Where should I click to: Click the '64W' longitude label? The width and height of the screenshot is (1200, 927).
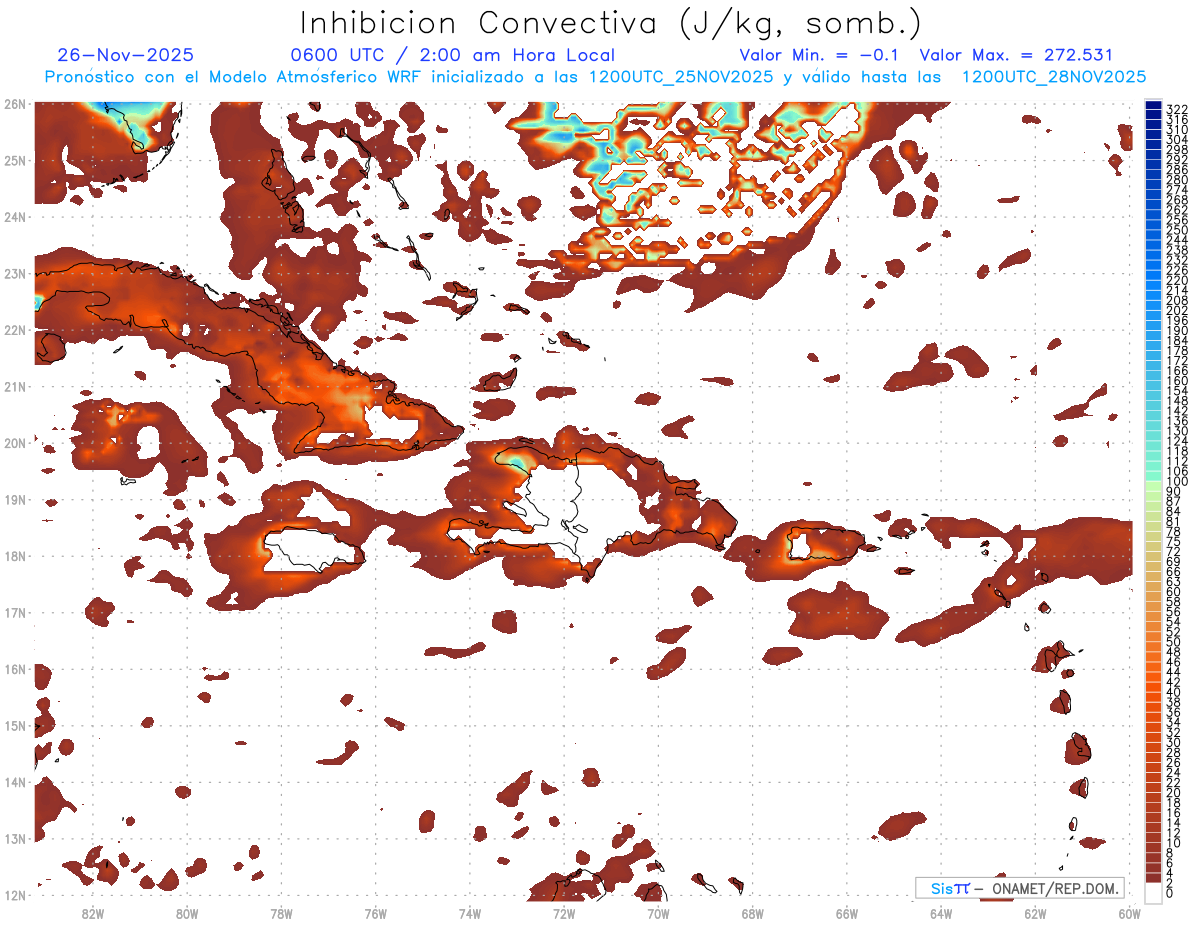pyautogui.click(x=941, y=913)
